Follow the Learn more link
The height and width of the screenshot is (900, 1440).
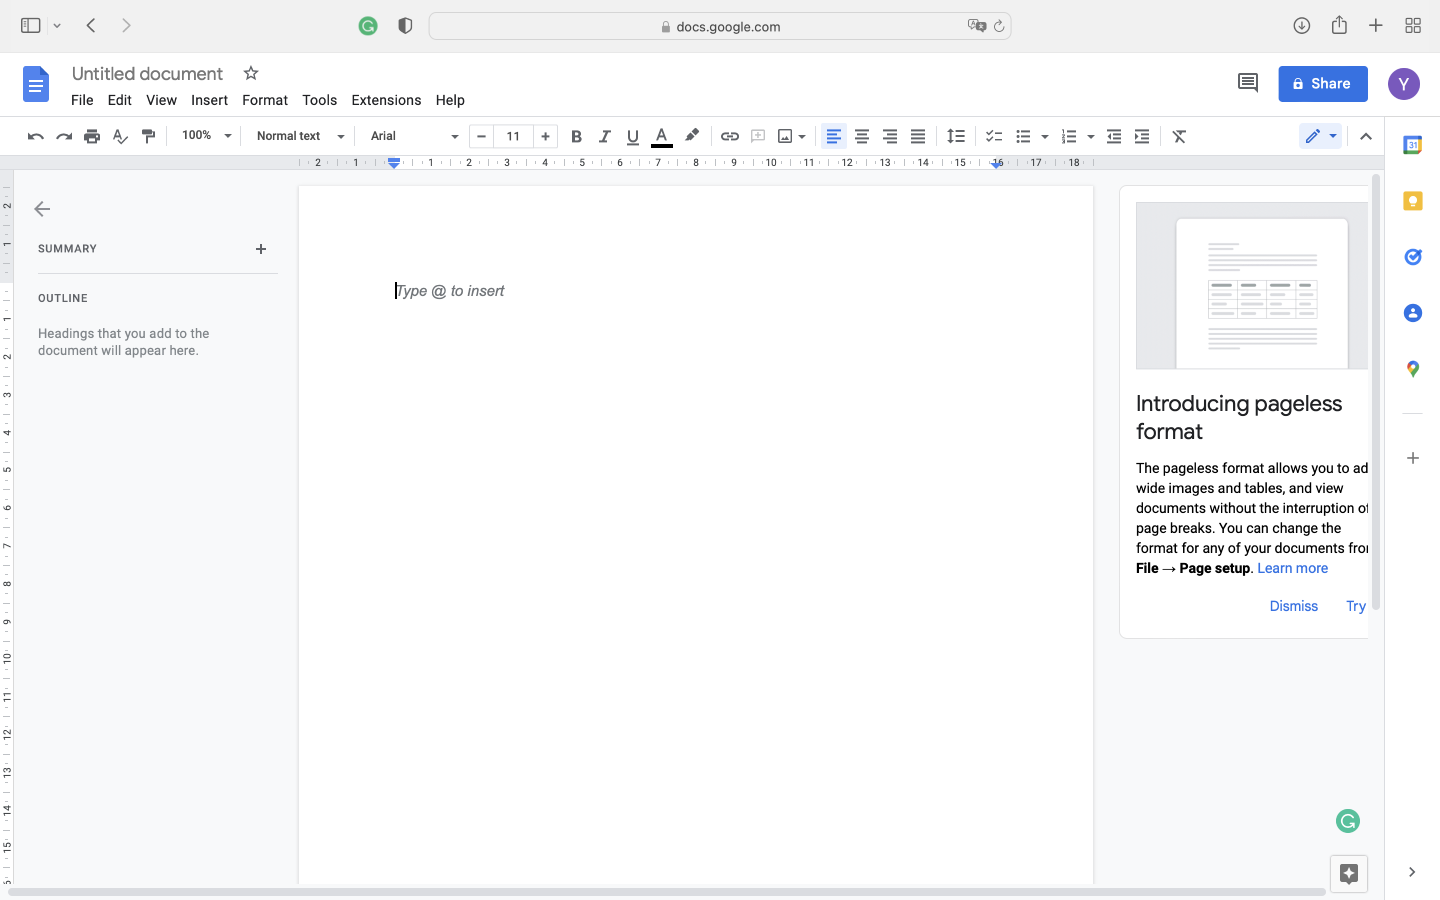point(1293,568)
